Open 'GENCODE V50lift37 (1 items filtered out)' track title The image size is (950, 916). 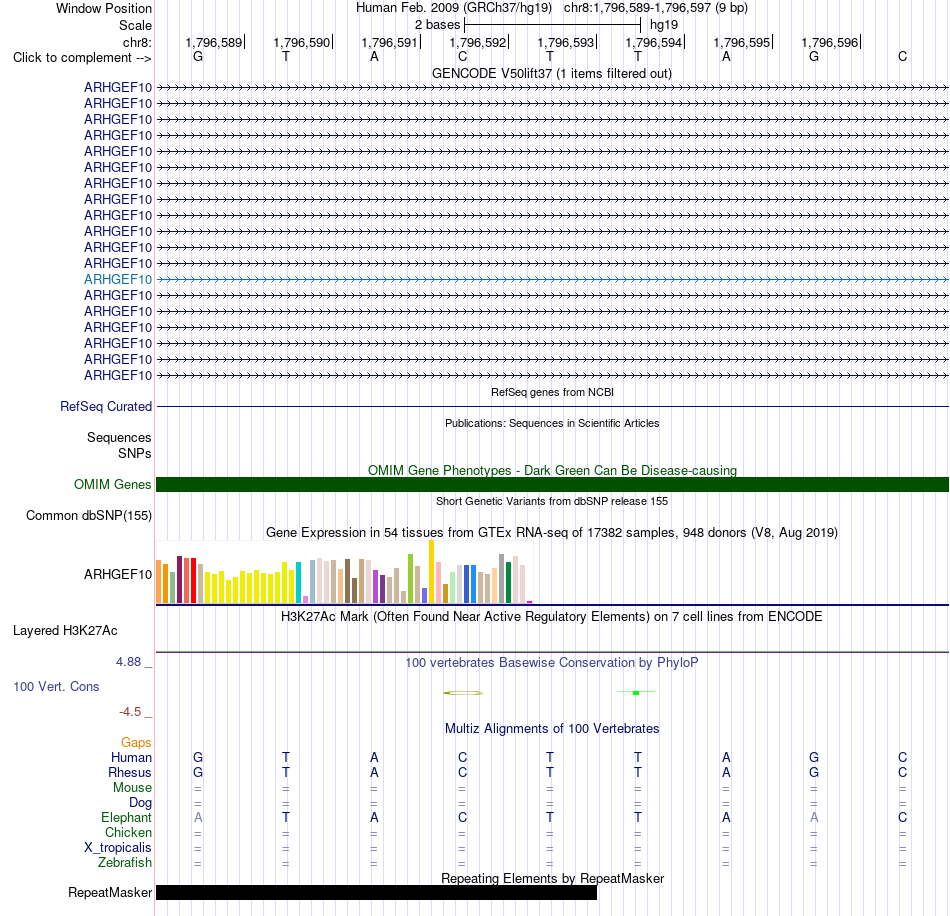(551, 74)
